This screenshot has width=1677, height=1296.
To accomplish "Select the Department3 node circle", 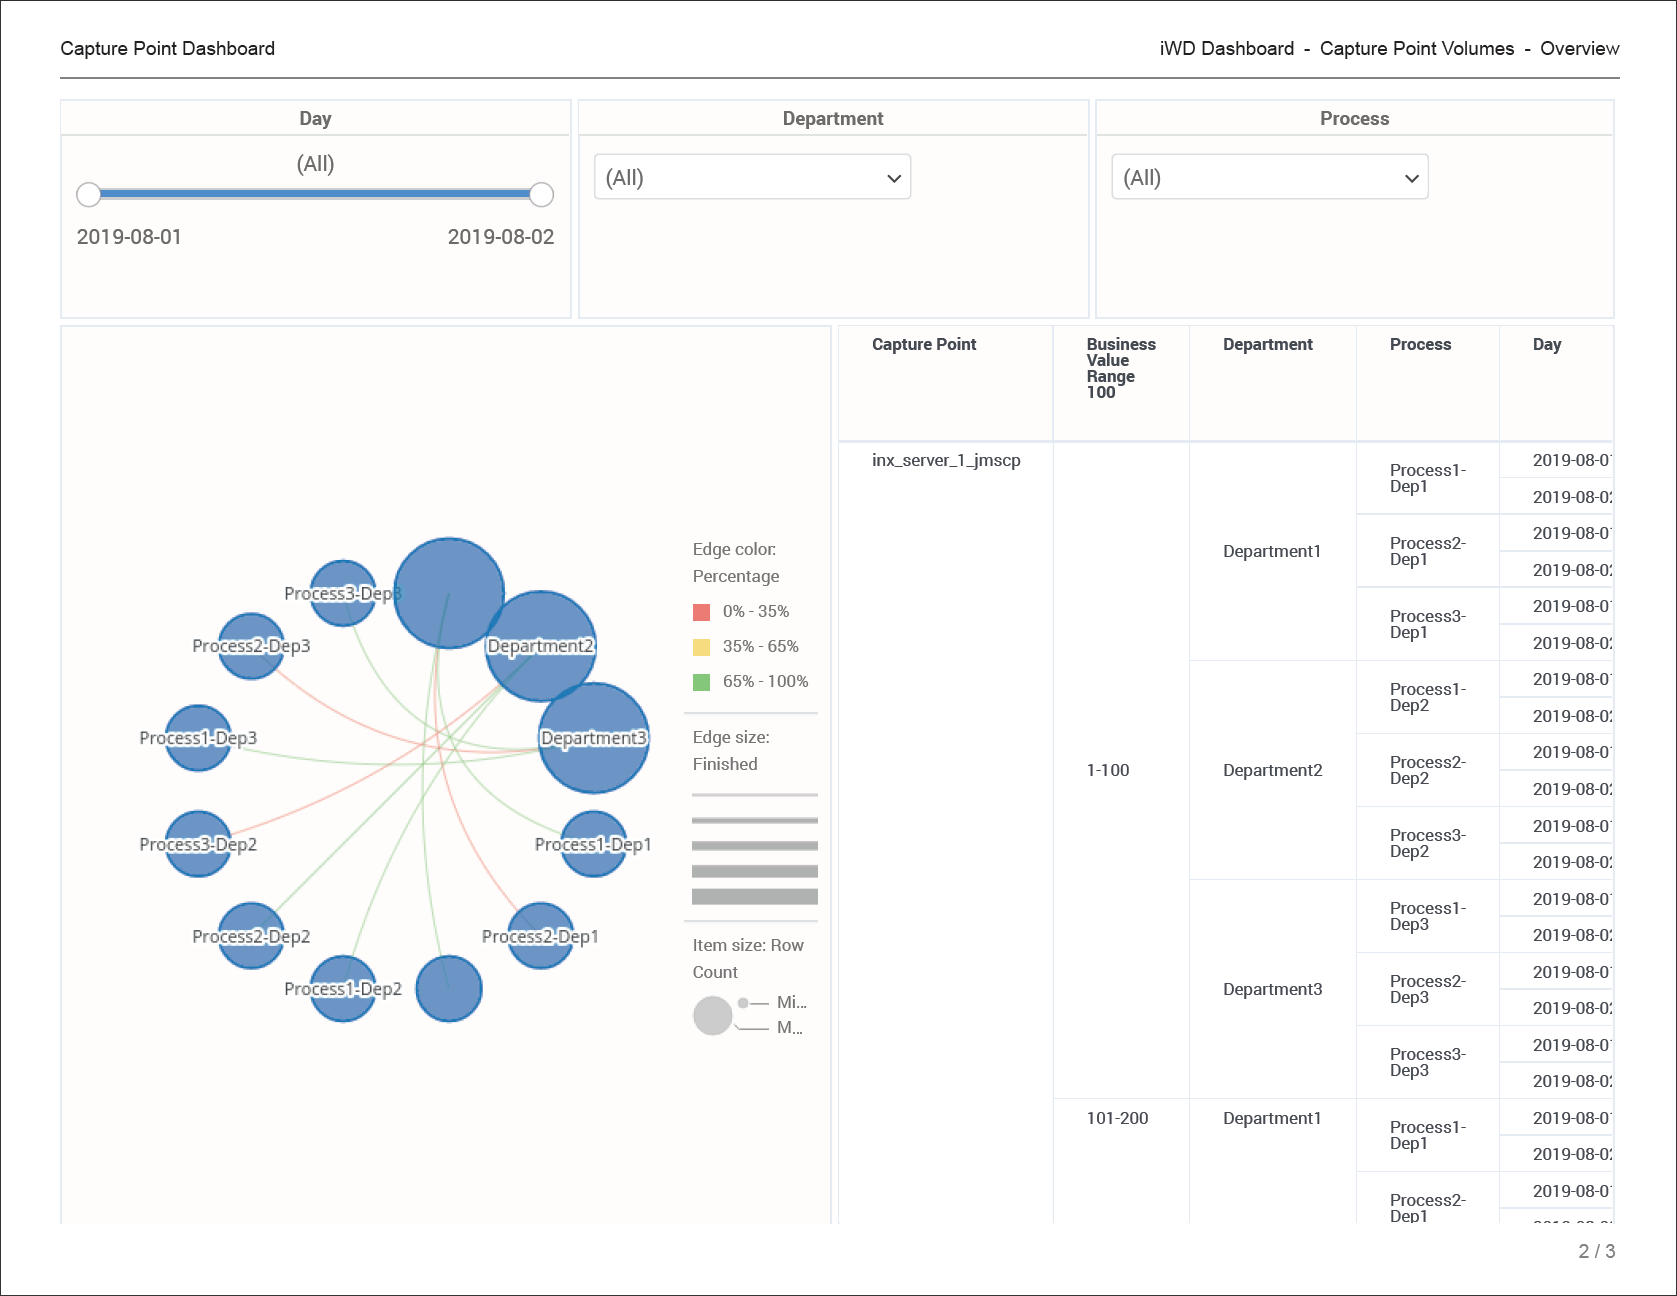I will [594, 738].
